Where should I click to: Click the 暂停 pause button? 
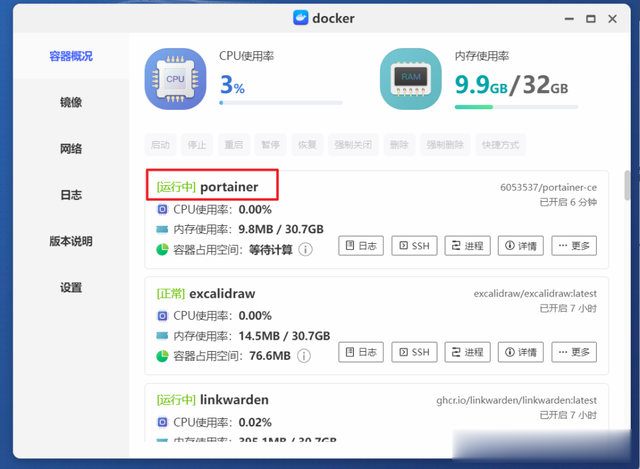pos(270,144)
